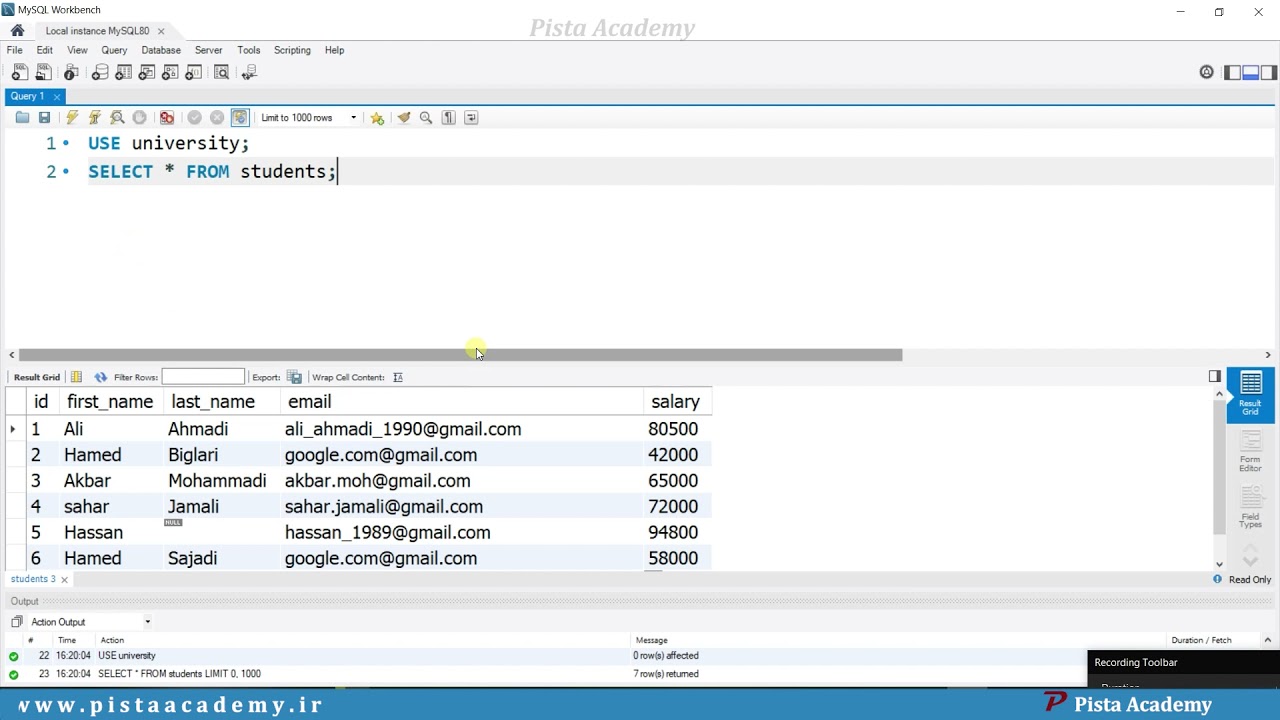Open SQL script file in new tab

[x=43, y=72]
